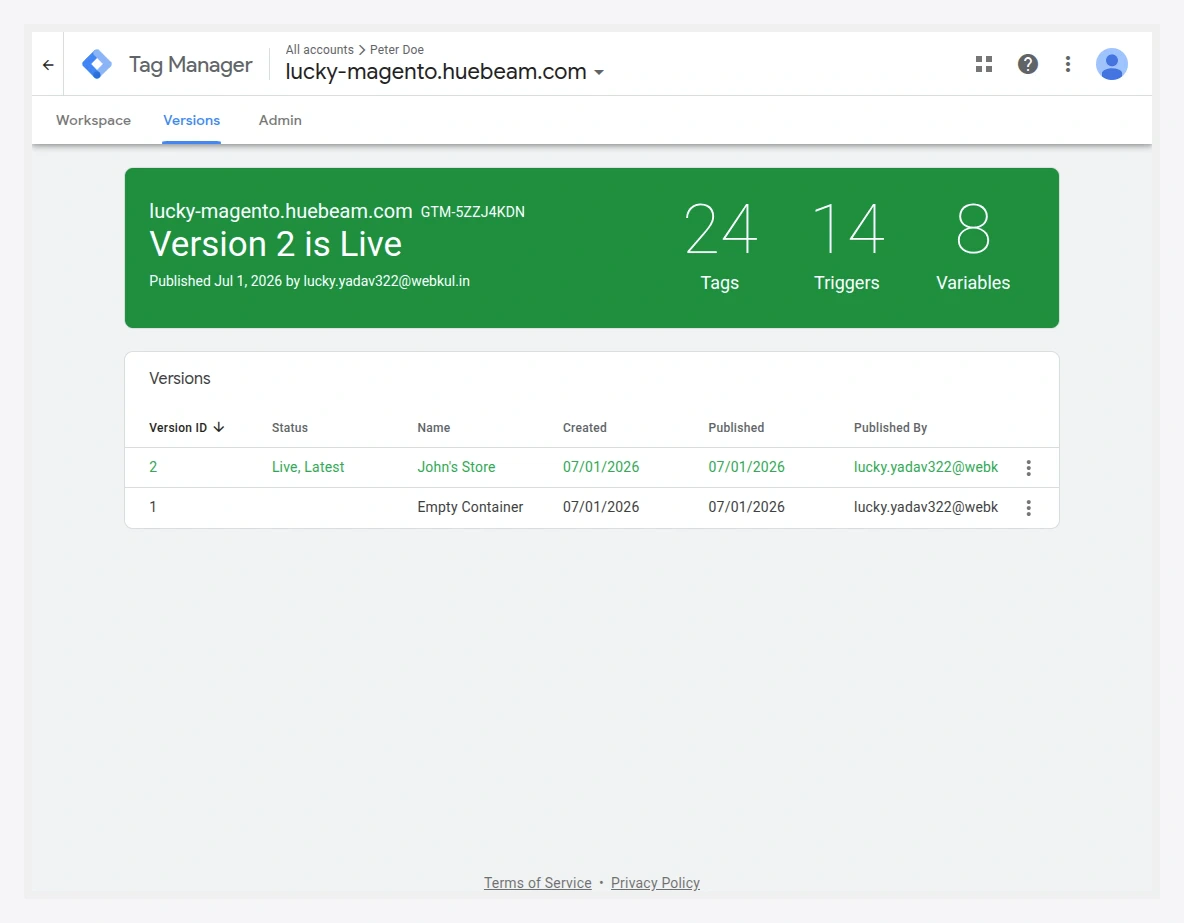Open the Admin tab
The height and width of the screenshot is (923, 1184).
pos(280,120)
